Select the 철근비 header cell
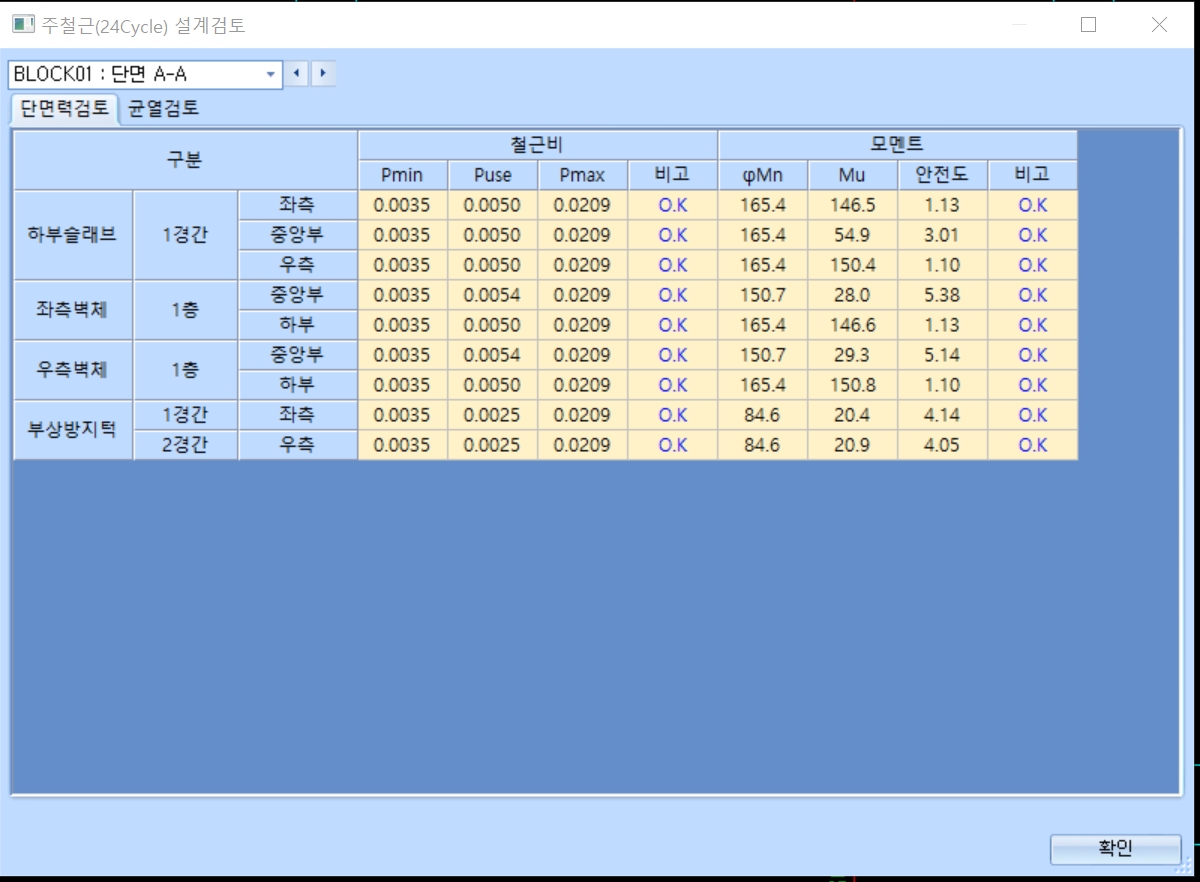This screenshot has height=882, width=1200. (538, 145)
